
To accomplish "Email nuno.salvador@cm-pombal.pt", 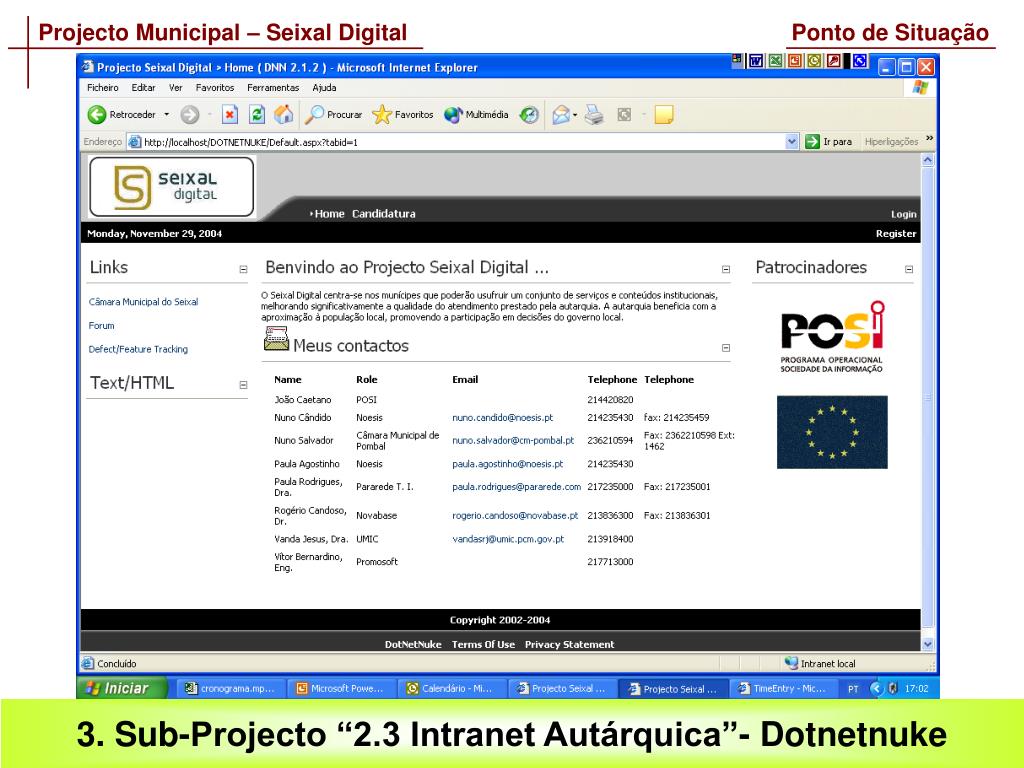I will pos(513,441).
